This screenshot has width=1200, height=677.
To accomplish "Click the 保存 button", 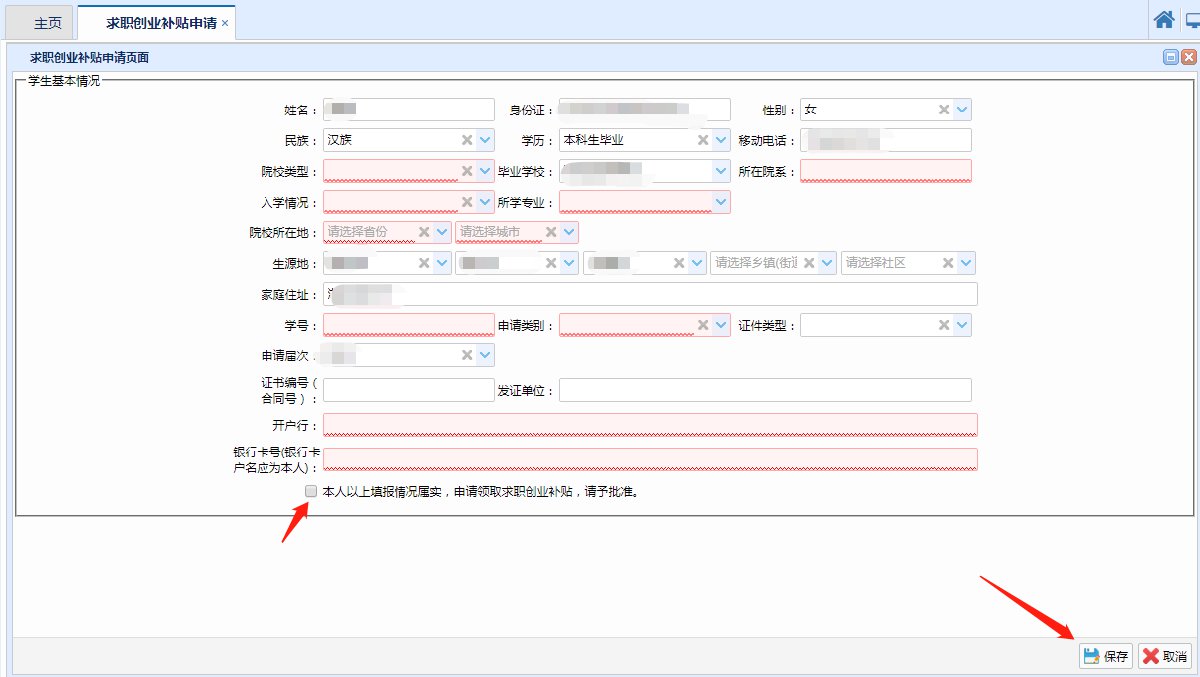I will 1106,656.
